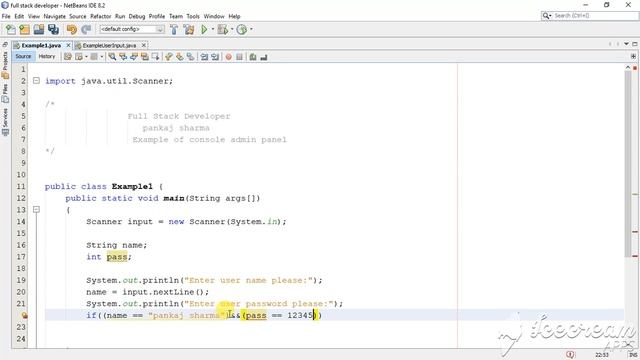Click the editor vertical scrollbar thumb
The width and height of the screenshot is (640, 360).
coord(628,163)
